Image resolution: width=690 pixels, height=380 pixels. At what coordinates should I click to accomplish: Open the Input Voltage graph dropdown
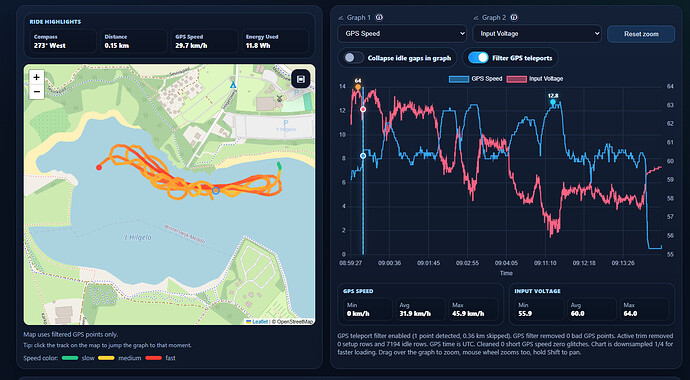(x=537, y=33)
